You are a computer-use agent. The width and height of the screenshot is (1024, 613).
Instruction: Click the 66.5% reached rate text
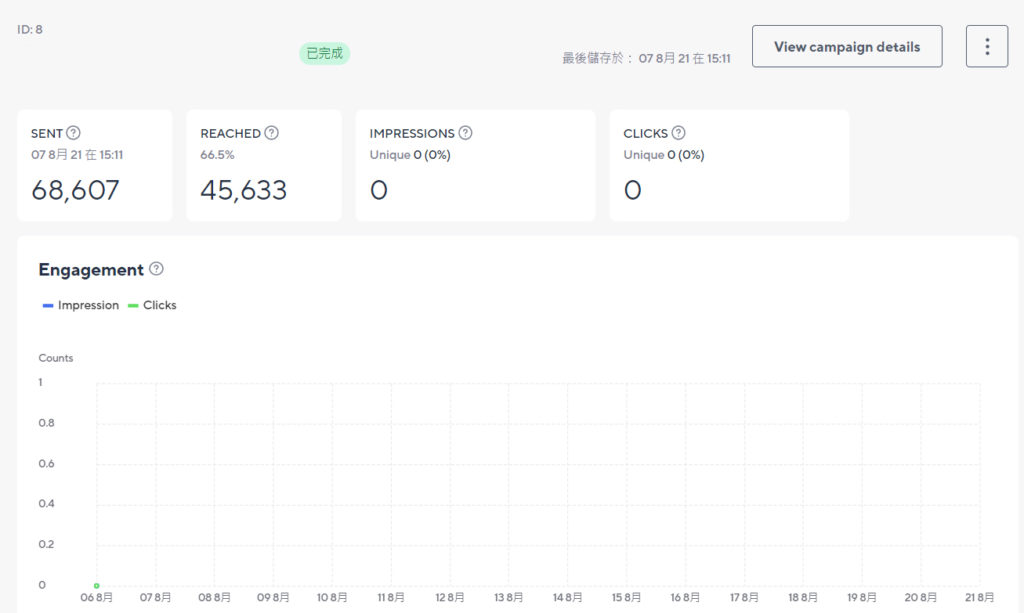[x=220, y=155]
